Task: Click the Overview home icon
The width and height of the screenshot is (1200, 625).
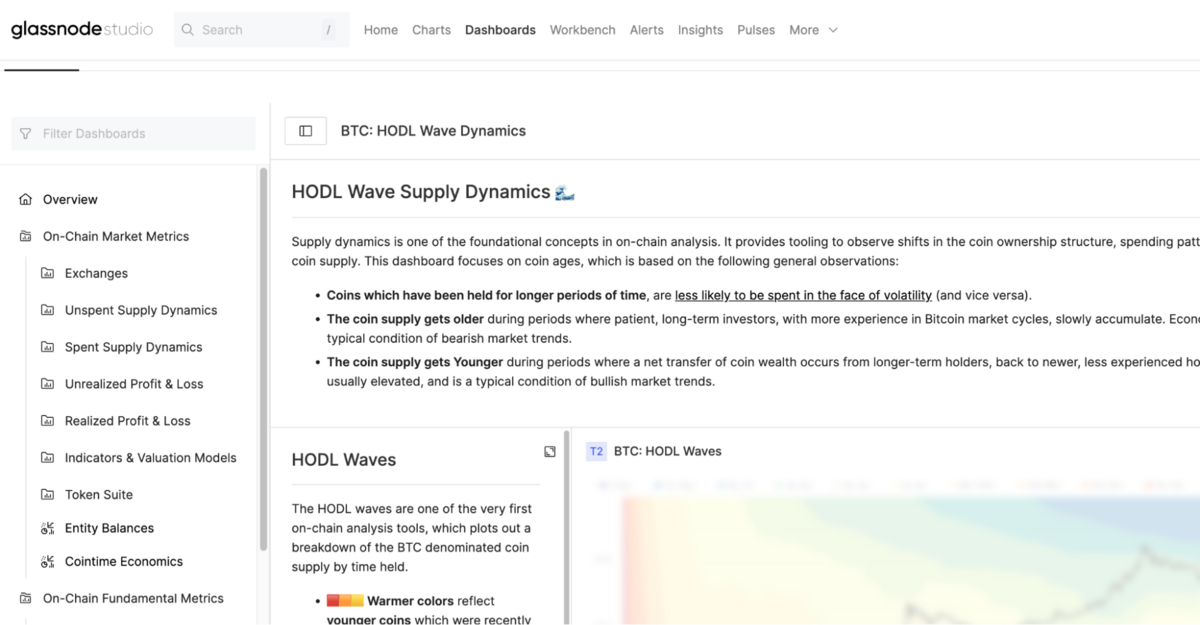Action: point(26,200)
